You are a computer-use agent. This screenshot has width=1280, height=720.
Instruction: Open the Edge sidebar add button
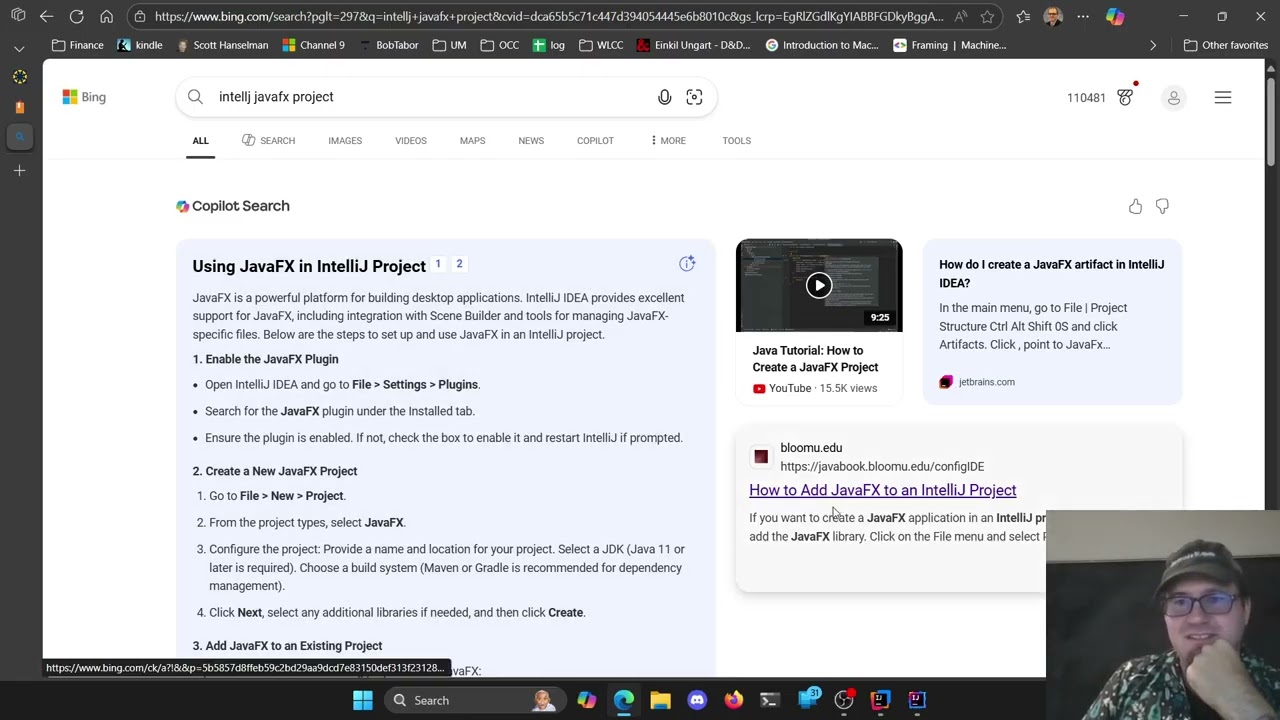coord(19,171)
